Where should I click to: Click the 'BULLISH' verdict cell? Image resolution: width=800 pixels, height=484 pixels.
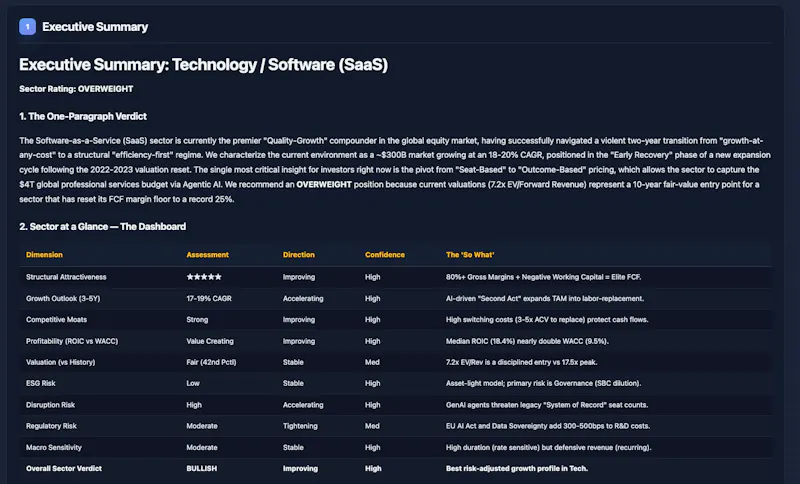click(202, 468)
